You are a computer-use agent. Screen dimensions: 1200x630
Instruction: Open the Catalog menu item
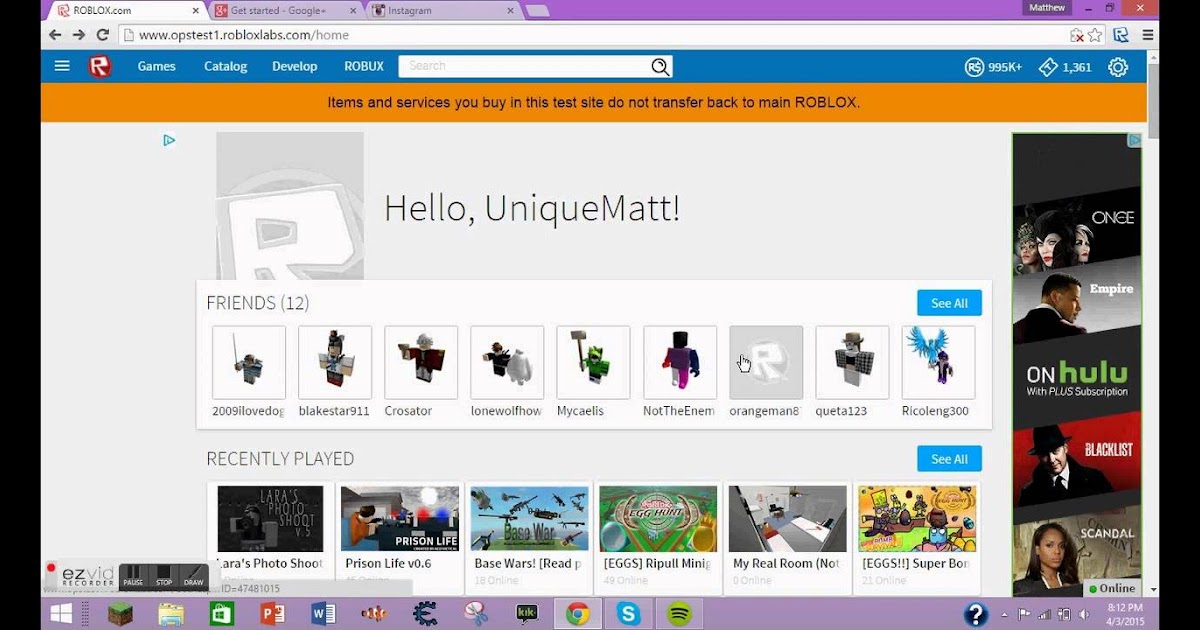click(225, 67)
